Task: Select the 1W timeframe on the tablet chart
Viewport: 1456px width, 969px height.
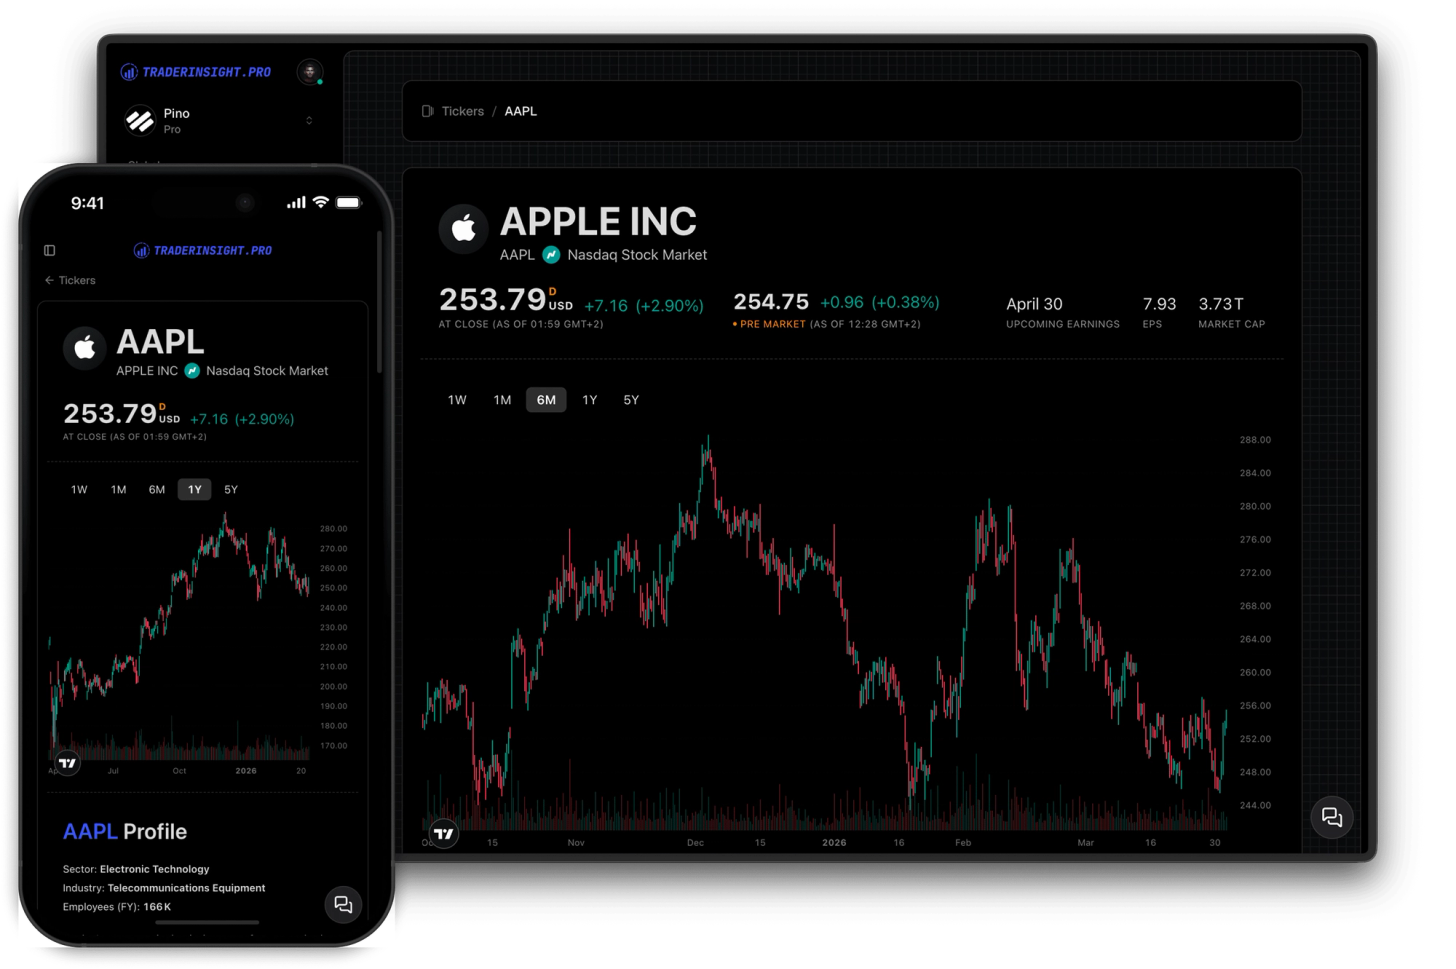Action: pyautogui.click(x=457, y=399)
